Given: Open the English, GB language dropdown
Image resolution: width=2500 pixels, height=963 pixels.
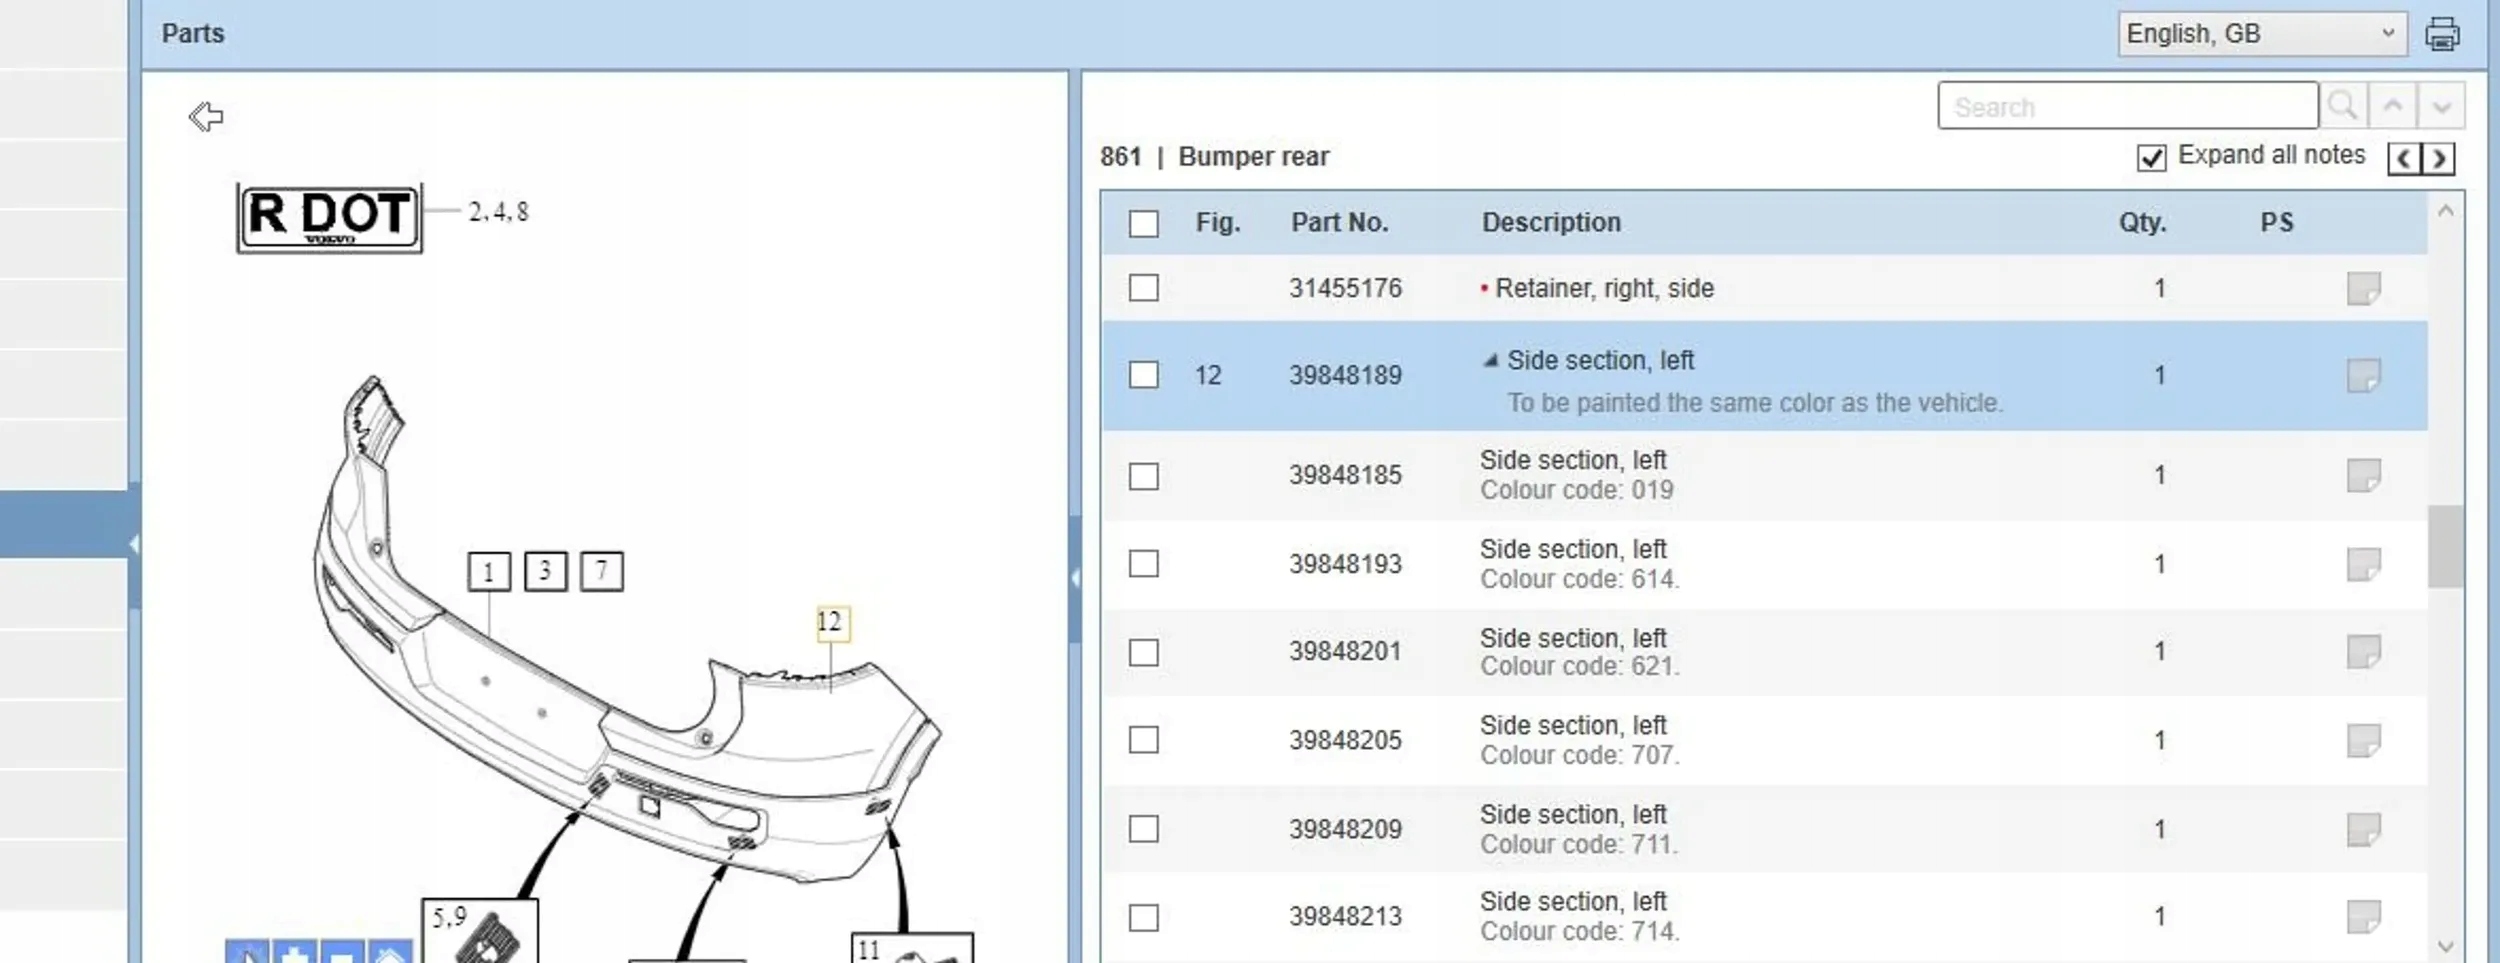Looking at the screenshot, I should 2261,34.
